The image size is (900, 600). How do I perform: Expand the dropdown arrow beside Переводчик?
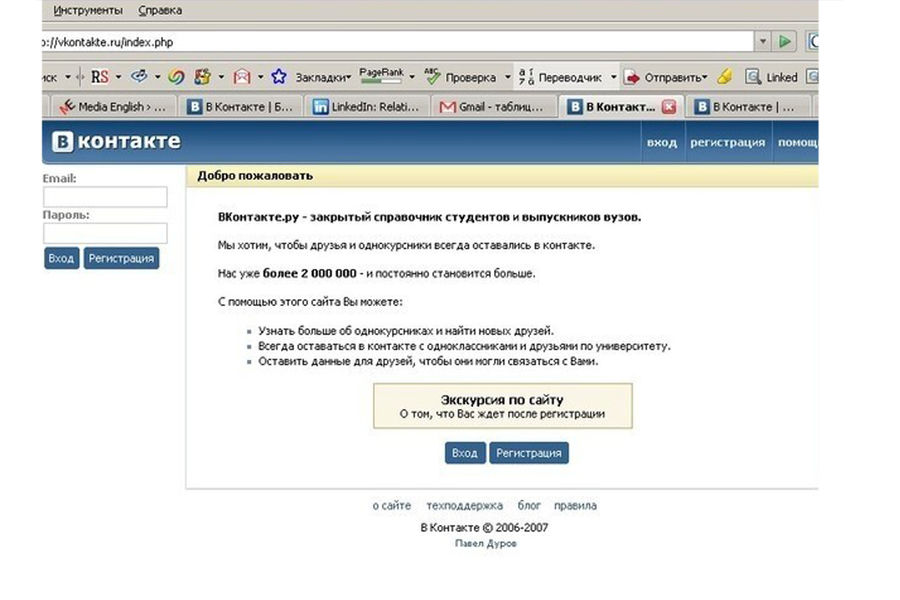[x=614, y=77]
